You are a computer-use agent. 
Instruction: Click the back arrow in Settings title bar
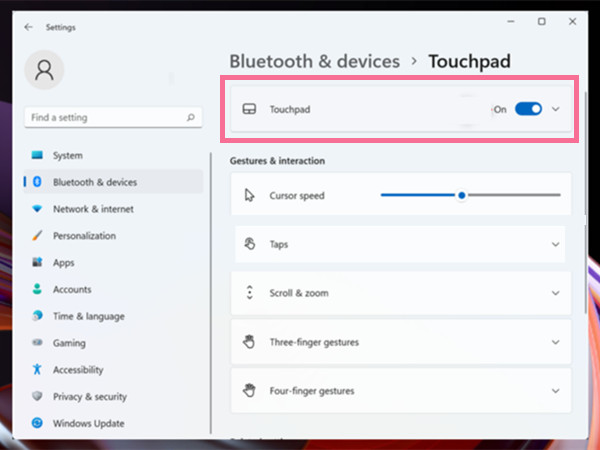pyautogui.click(x=27, y=27)
